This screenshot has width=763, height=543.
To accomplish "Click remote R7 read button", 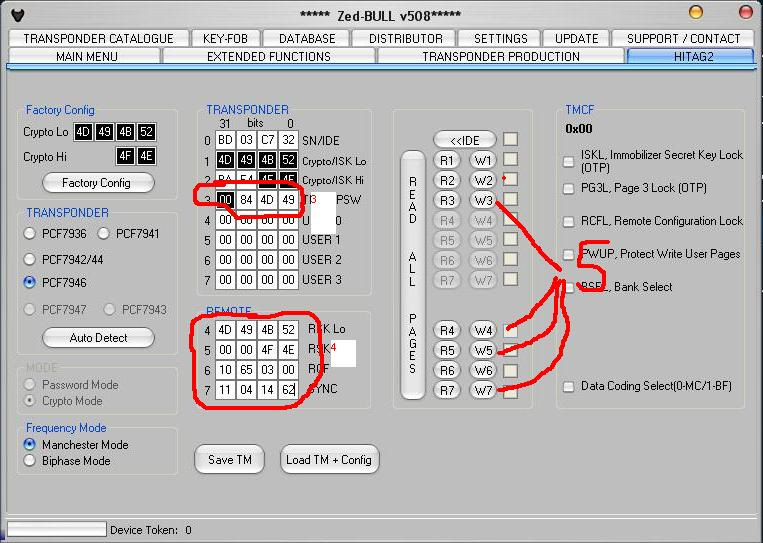I will click(x=446, y=390).
